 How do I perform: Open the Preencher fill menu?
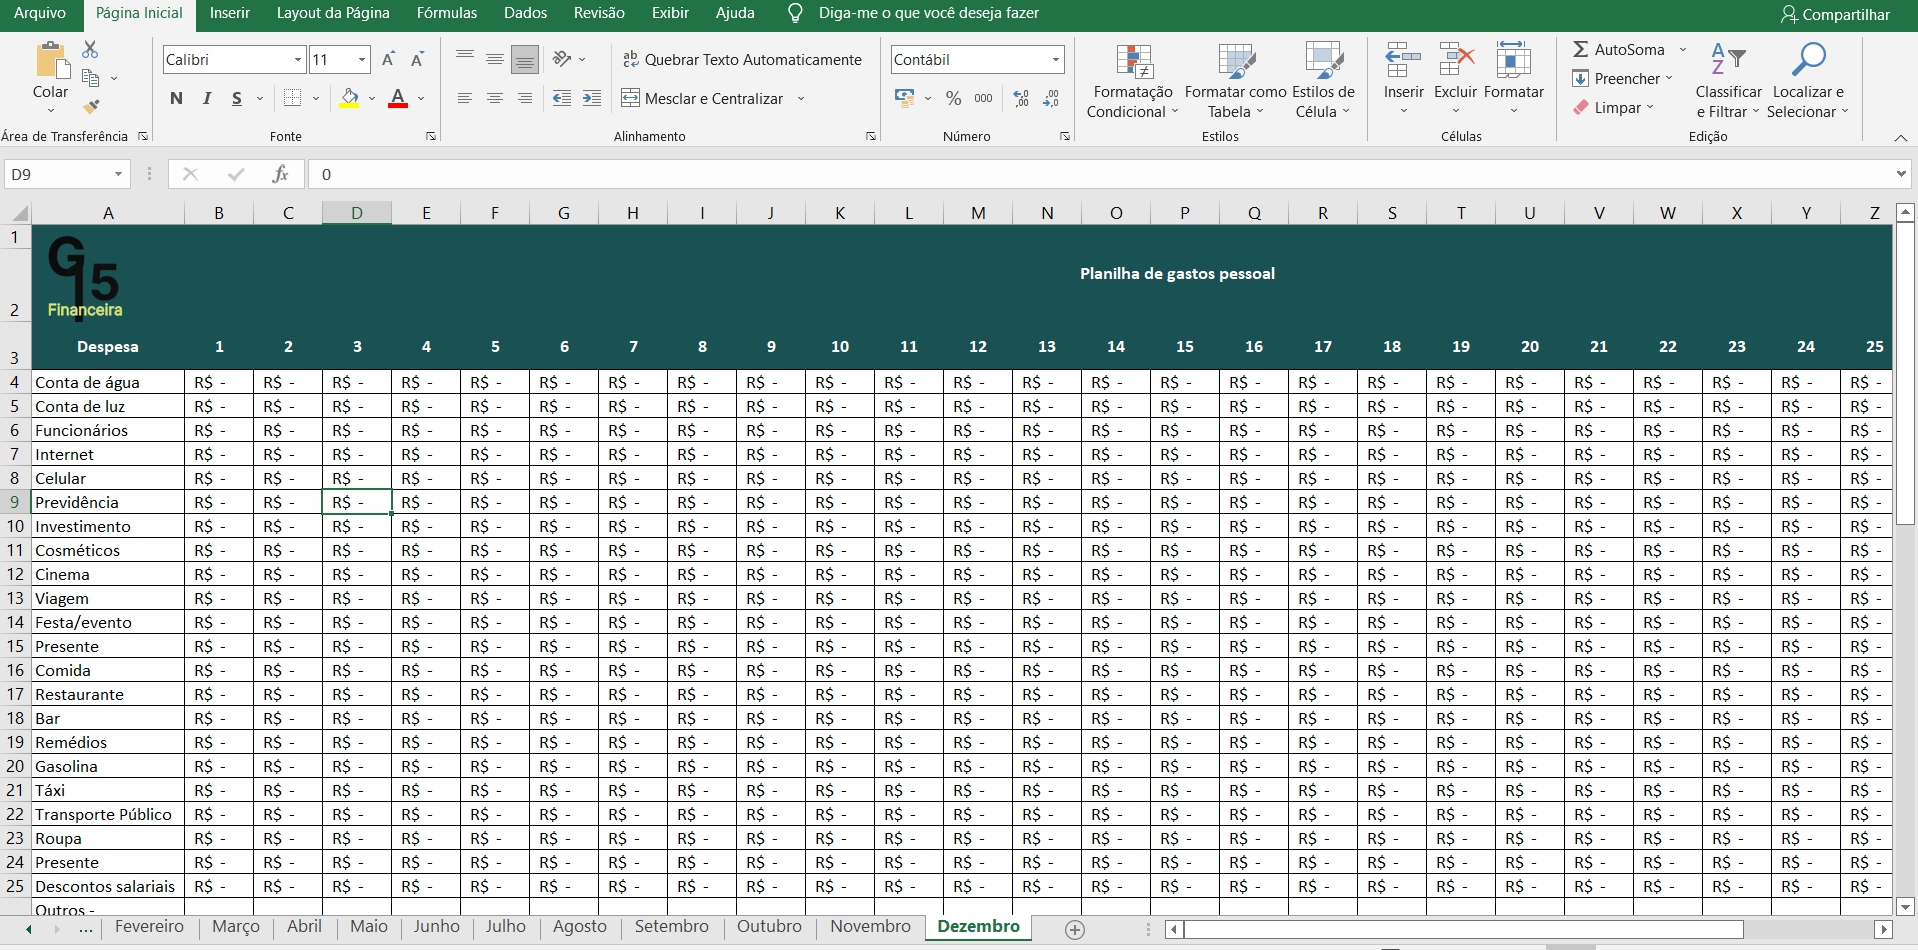click(x=1622, y=78)
